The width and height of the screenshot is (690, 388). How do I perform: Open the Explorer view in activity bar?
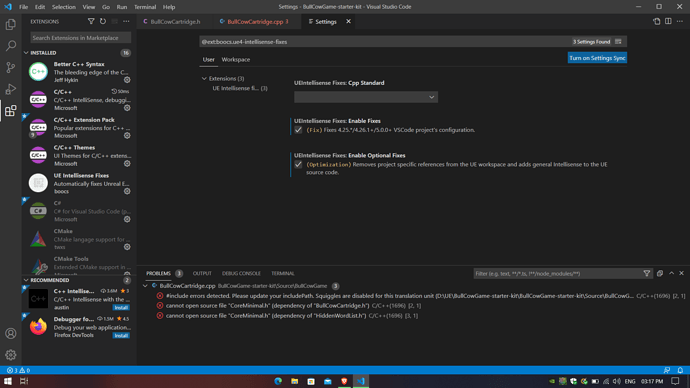(11, 24)
